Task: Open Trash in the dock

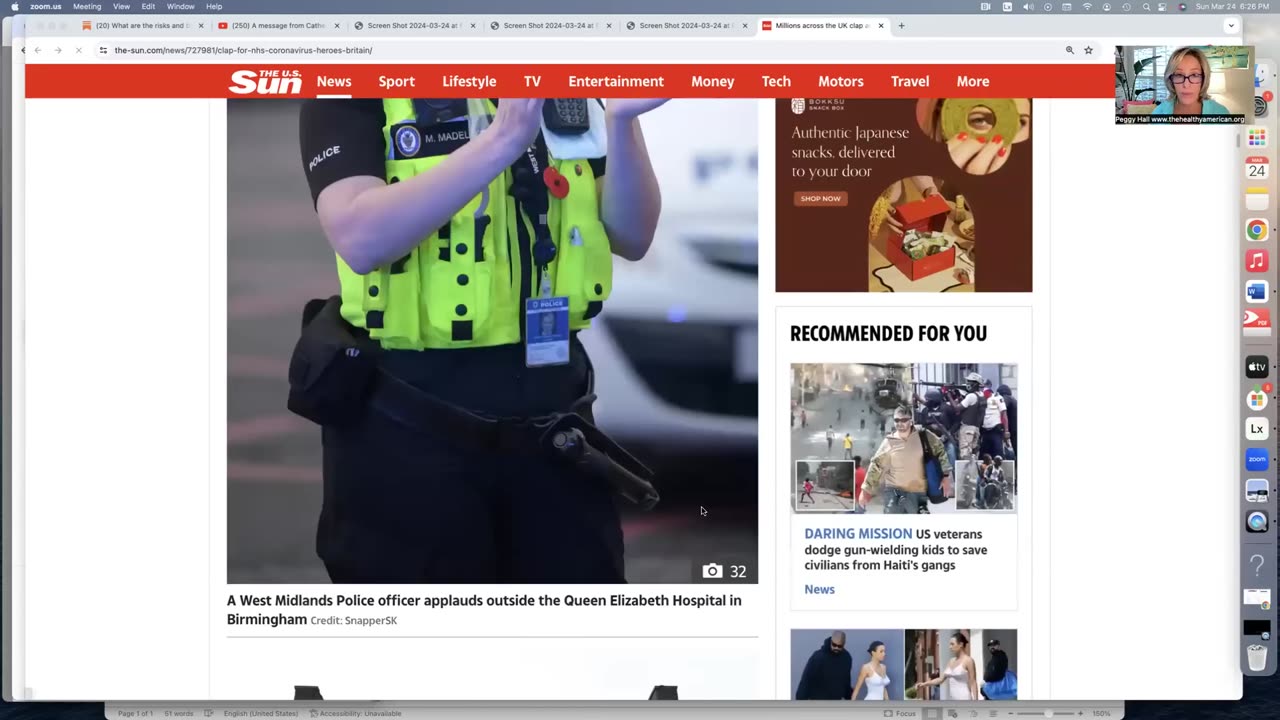Action: (1257, 658)
